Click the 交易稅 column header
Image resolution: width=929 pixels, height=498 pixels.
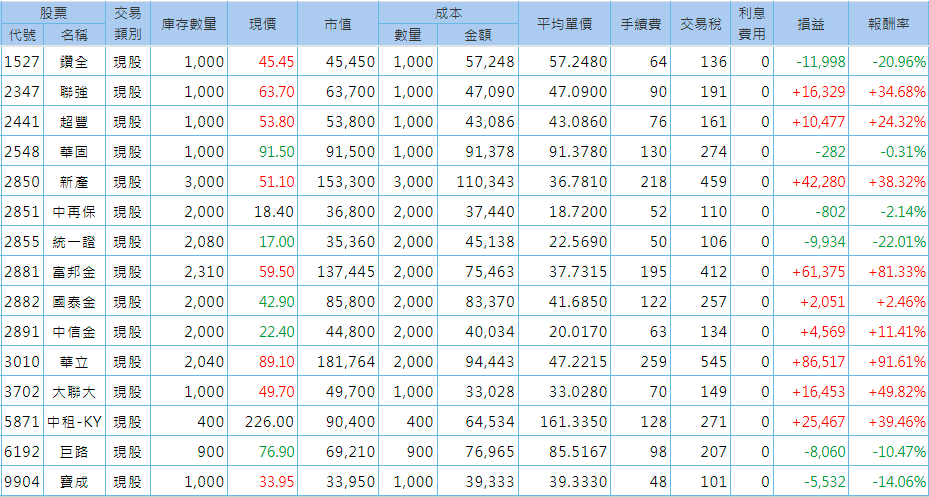701,24
